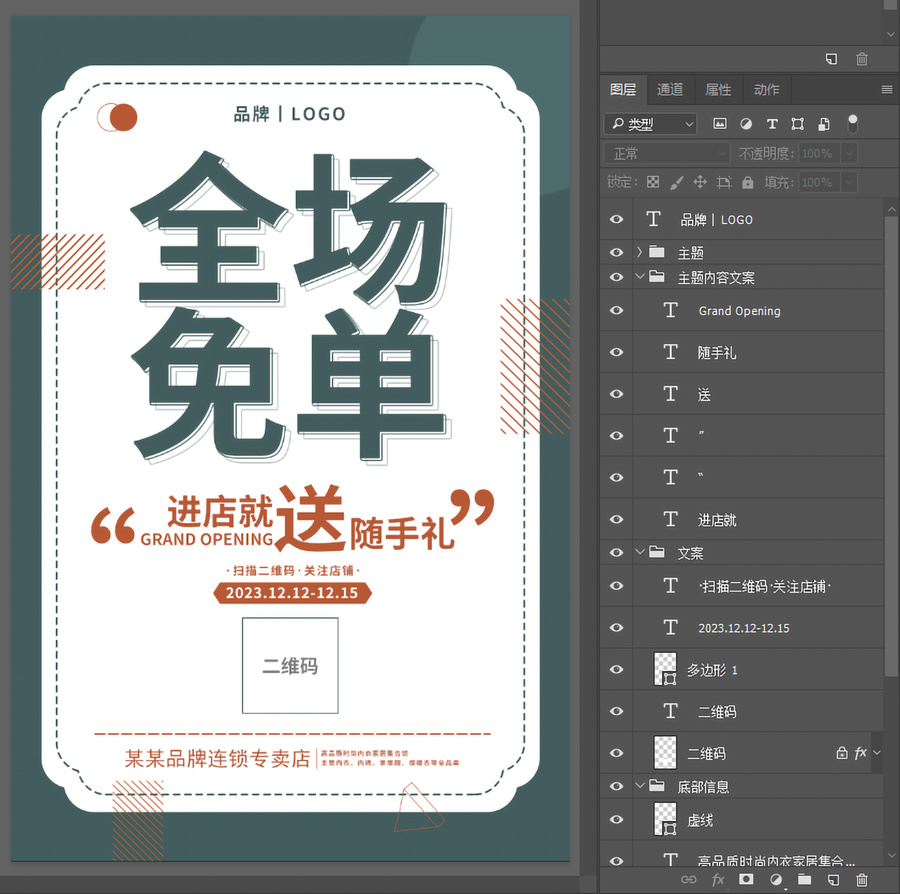This screenshot has width=900, height=894.
Task: Click the orange circle logo on poster
Action: pyautogui.click(x=117, y=117)
